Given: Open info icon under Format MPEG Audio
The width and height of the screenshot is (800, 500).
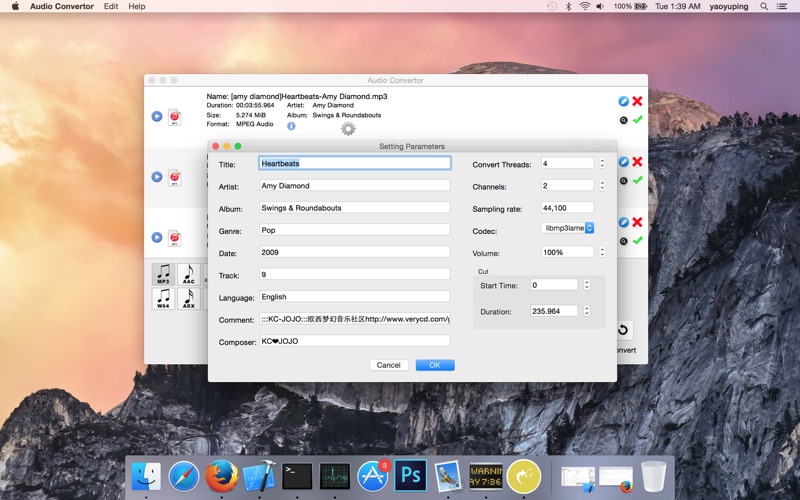Looking at the screenshot, I should pos(291,126).
